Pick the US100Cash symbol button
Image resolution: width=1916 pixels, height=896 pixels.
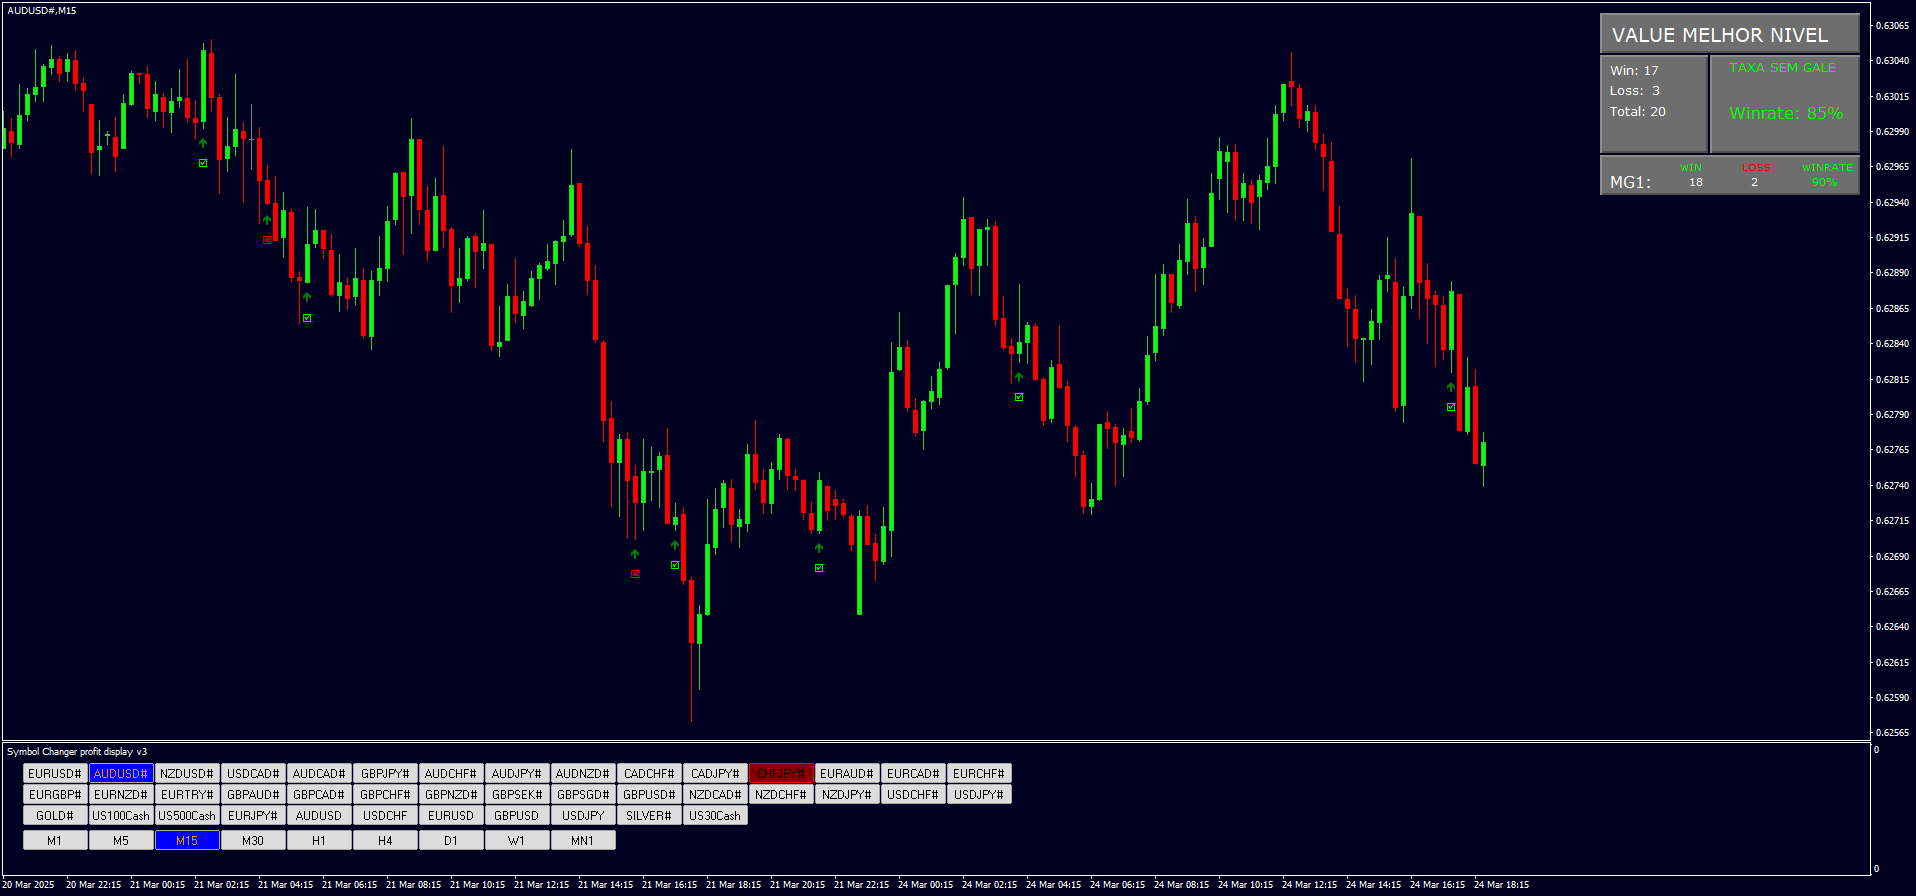[x=120, y=816]
